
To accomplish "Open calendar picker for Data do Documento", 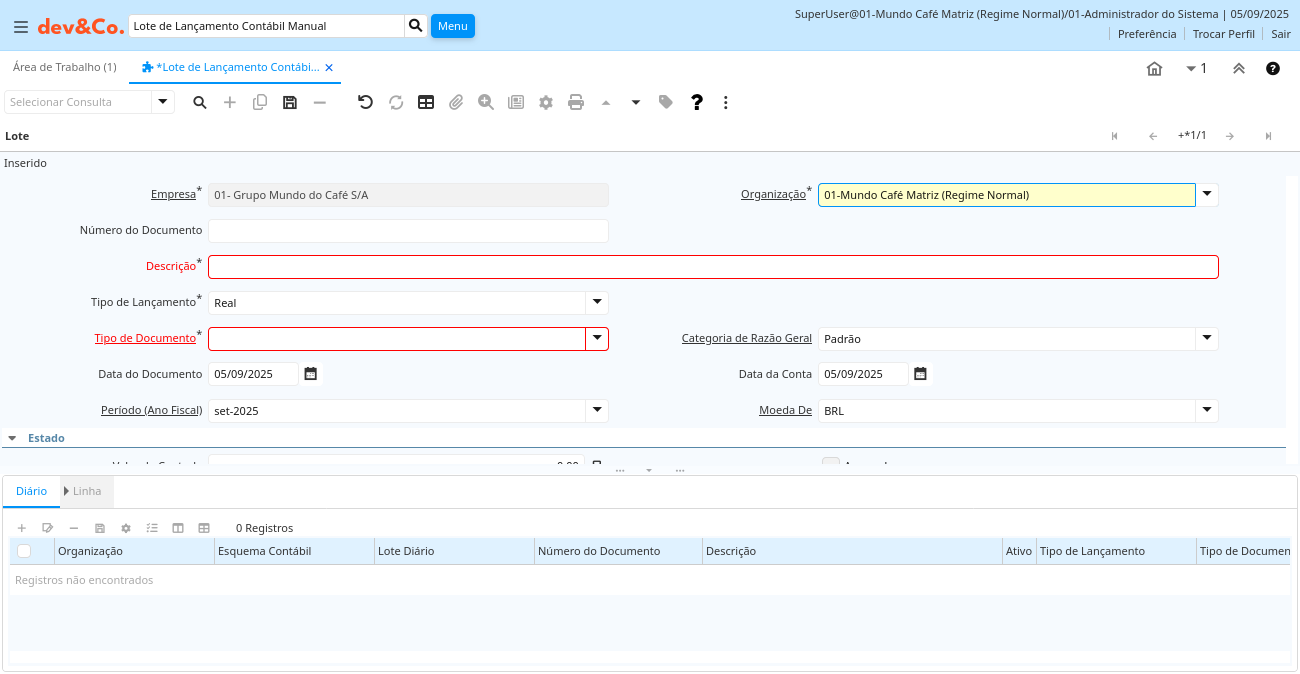I will click(x=311, y=374).
